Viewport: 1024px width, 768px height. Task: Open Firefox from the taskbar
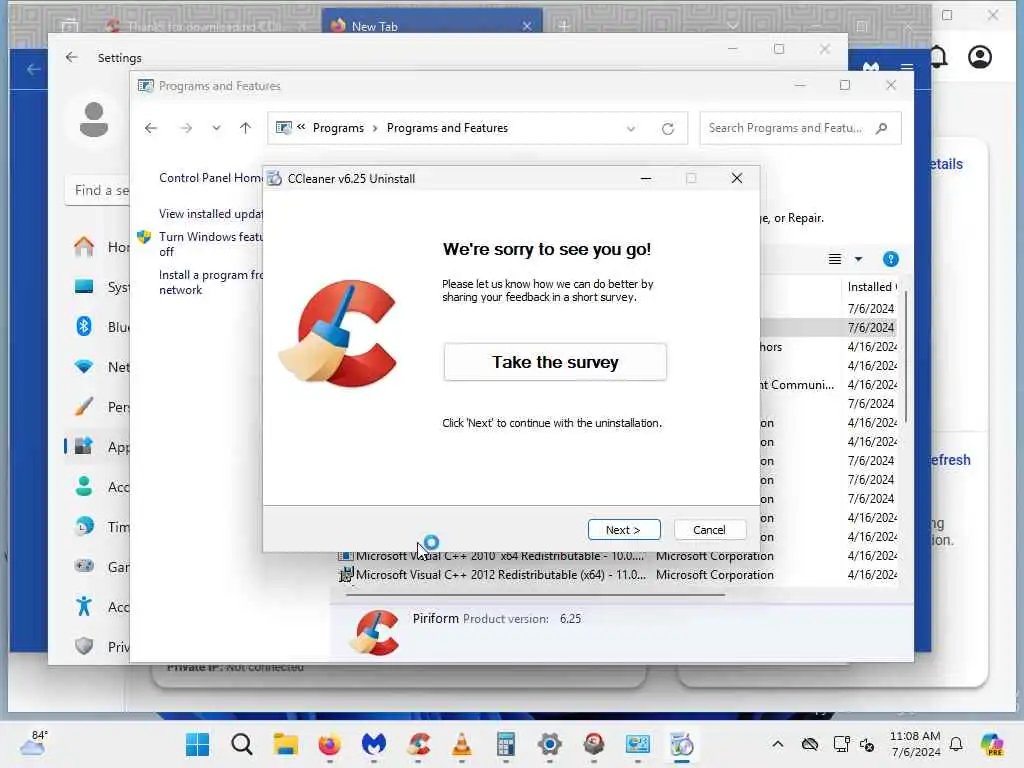(x=330, y=744)
